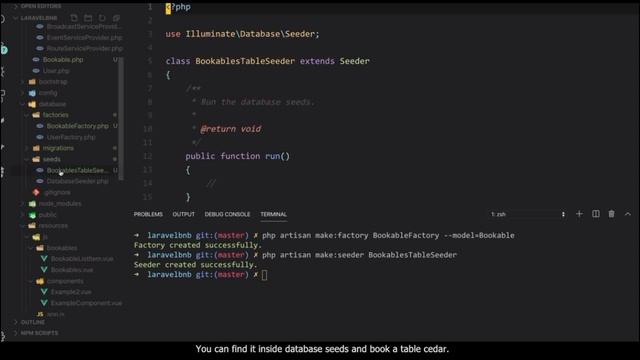Collapse the factories folder
This screenshot has width=640, height=360.
tap(56, 115)
